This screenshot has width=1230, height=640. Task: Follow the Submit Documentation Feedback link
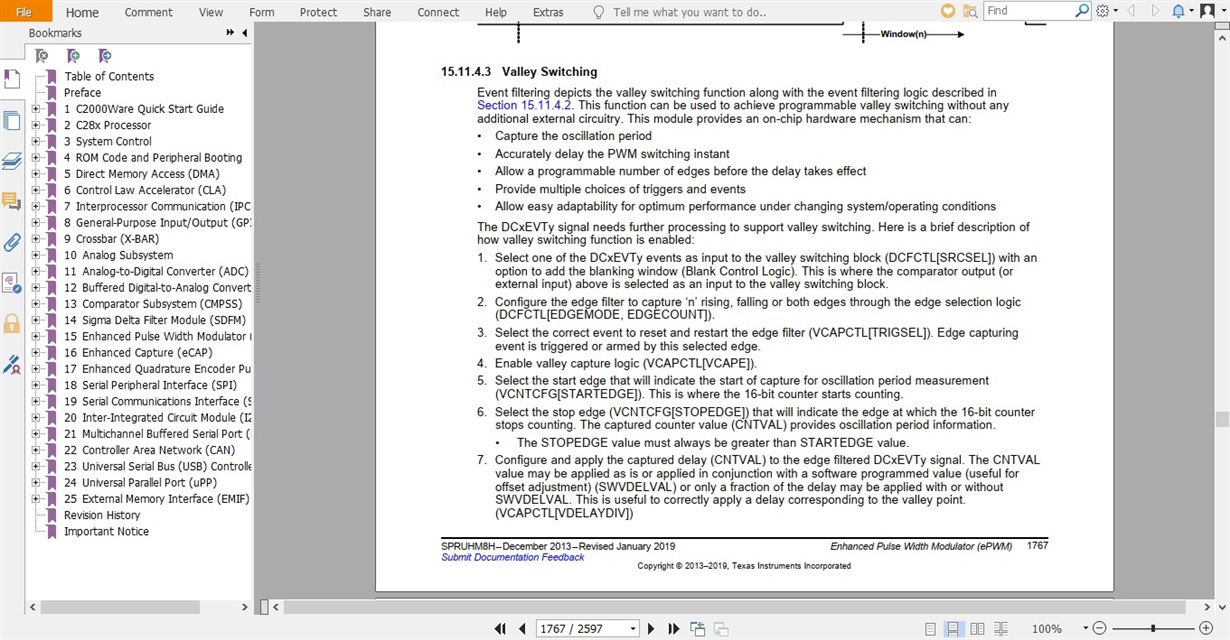[x=512, y=557]
